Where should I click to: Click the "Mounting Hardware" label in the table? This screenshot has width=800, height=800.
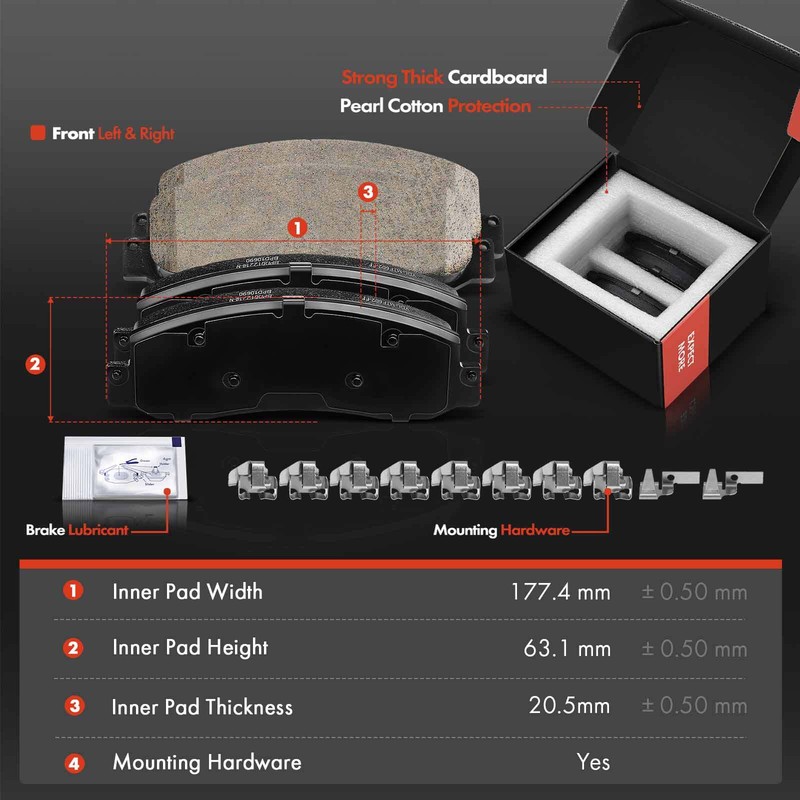[x=207, y=762]
